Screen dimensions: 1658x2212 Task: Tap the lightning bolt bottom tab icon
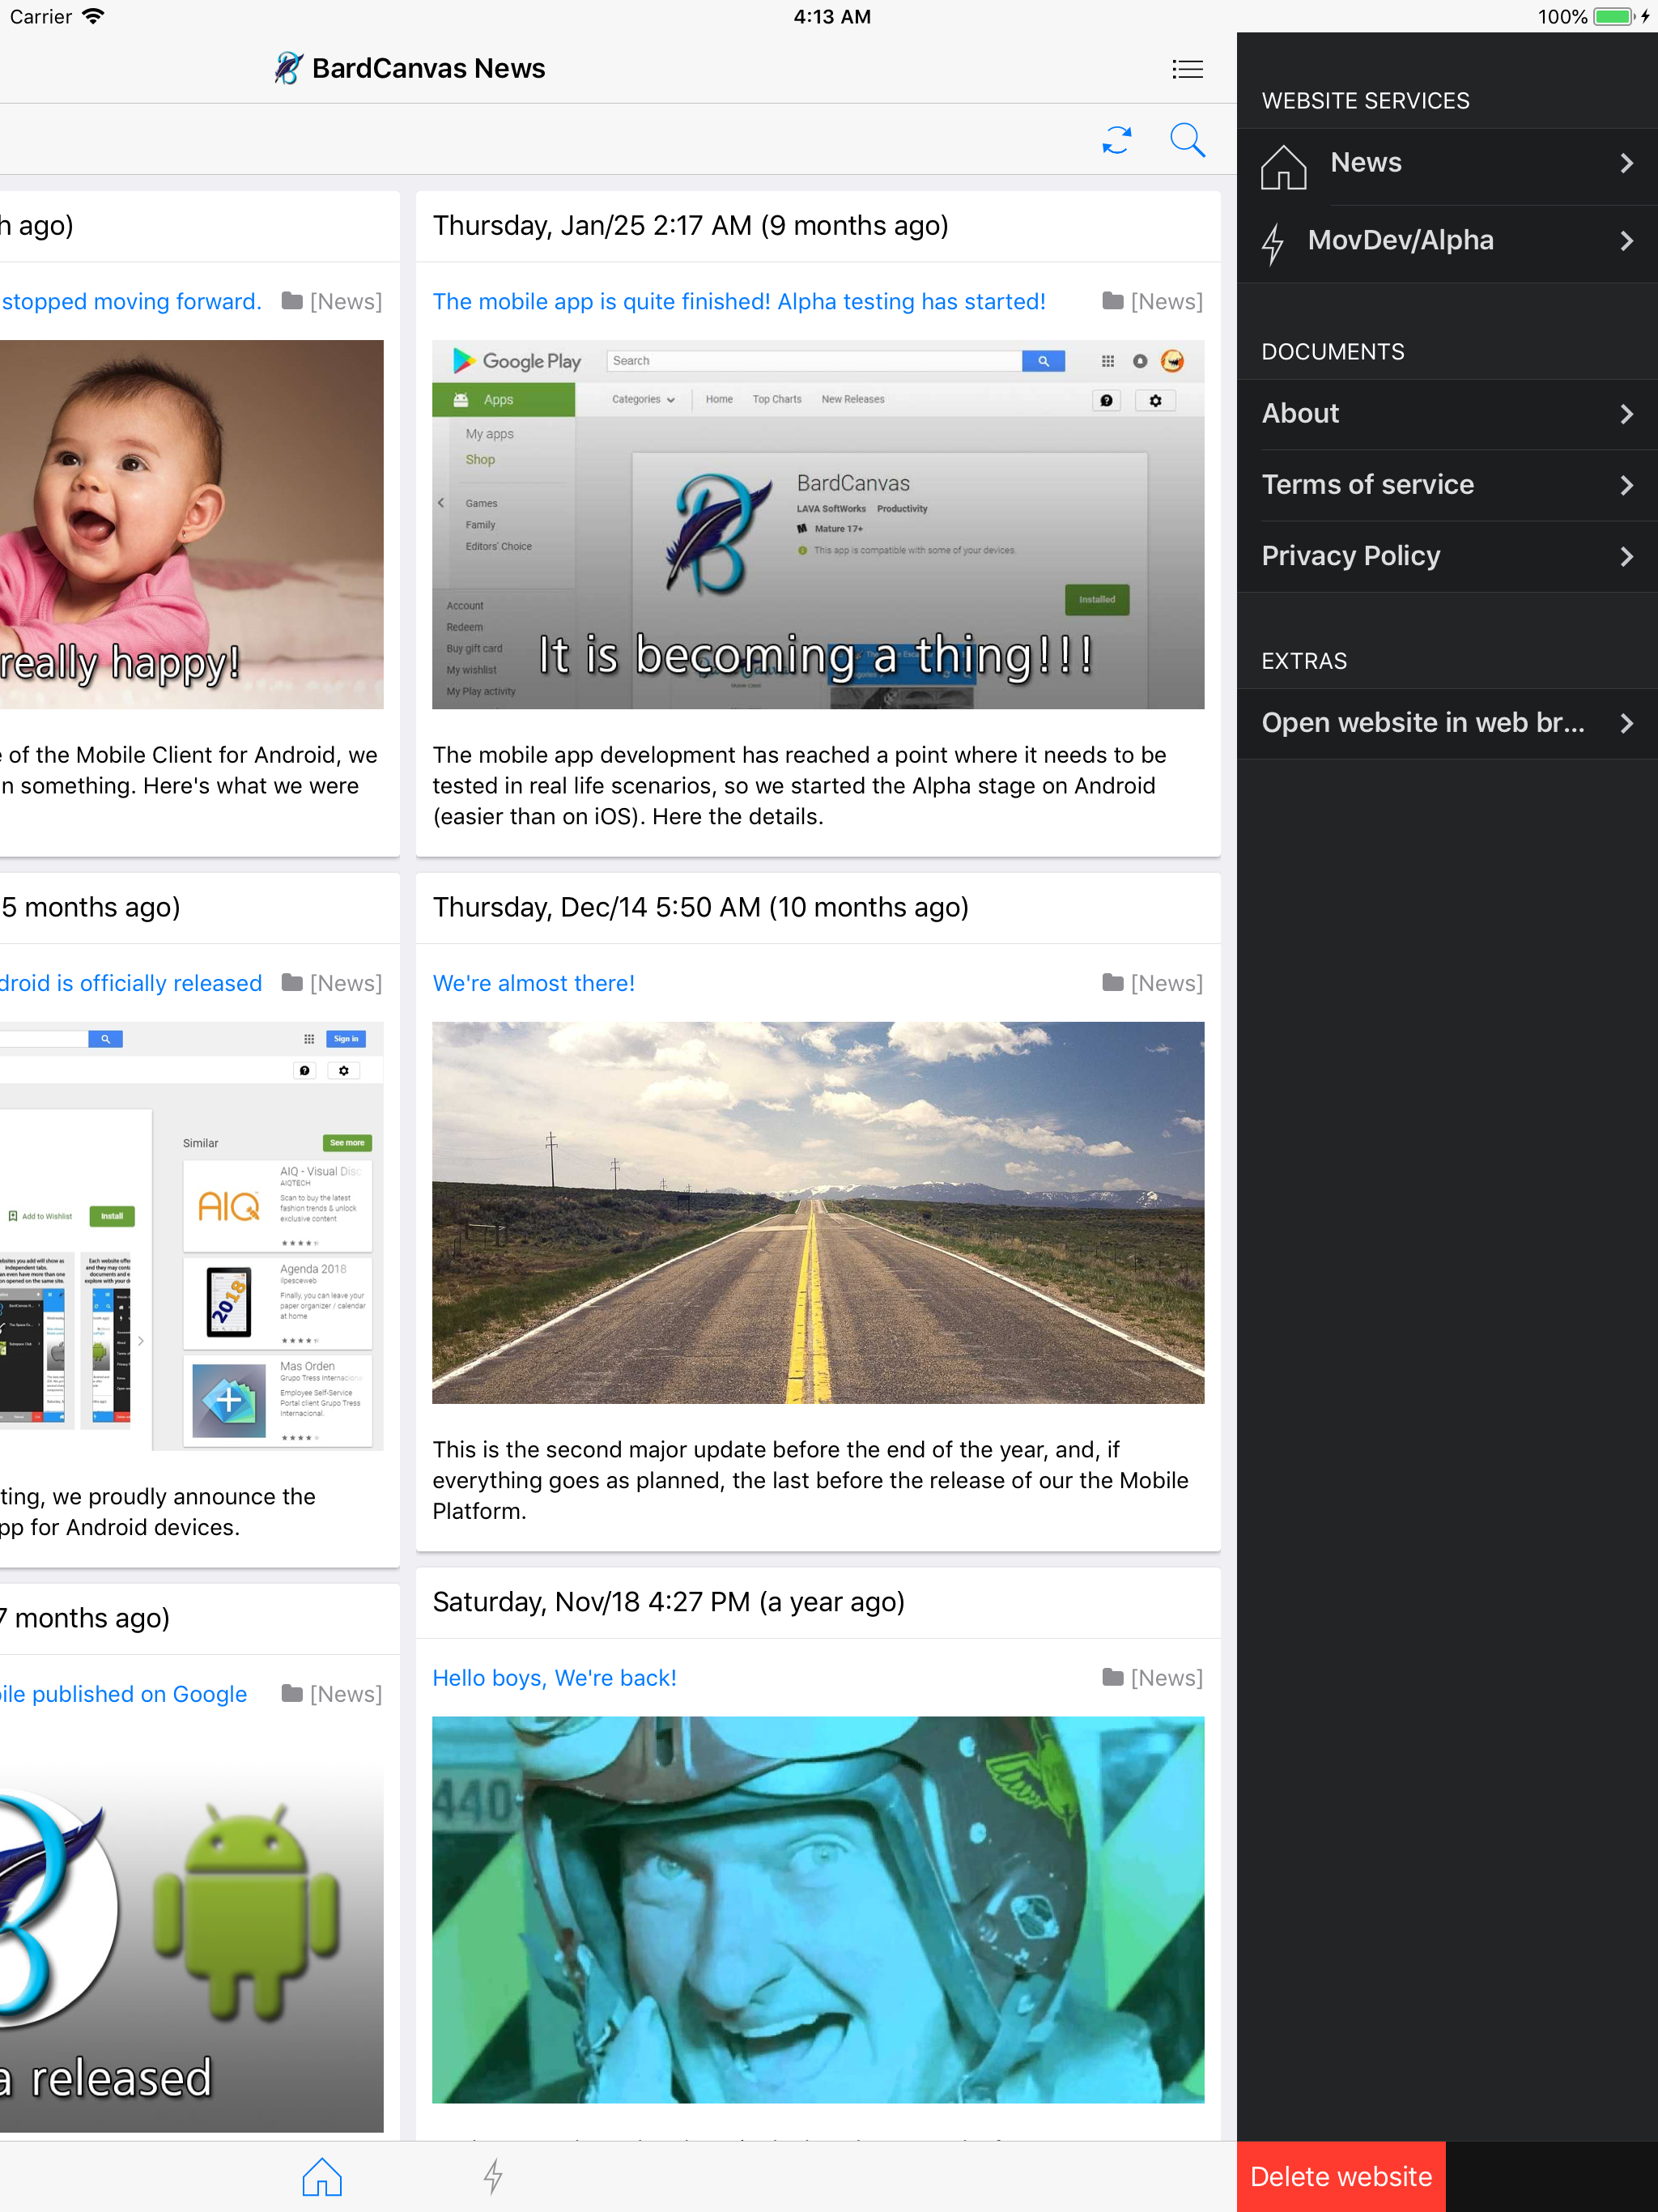pyautogui.click(x=493, y=2176)
